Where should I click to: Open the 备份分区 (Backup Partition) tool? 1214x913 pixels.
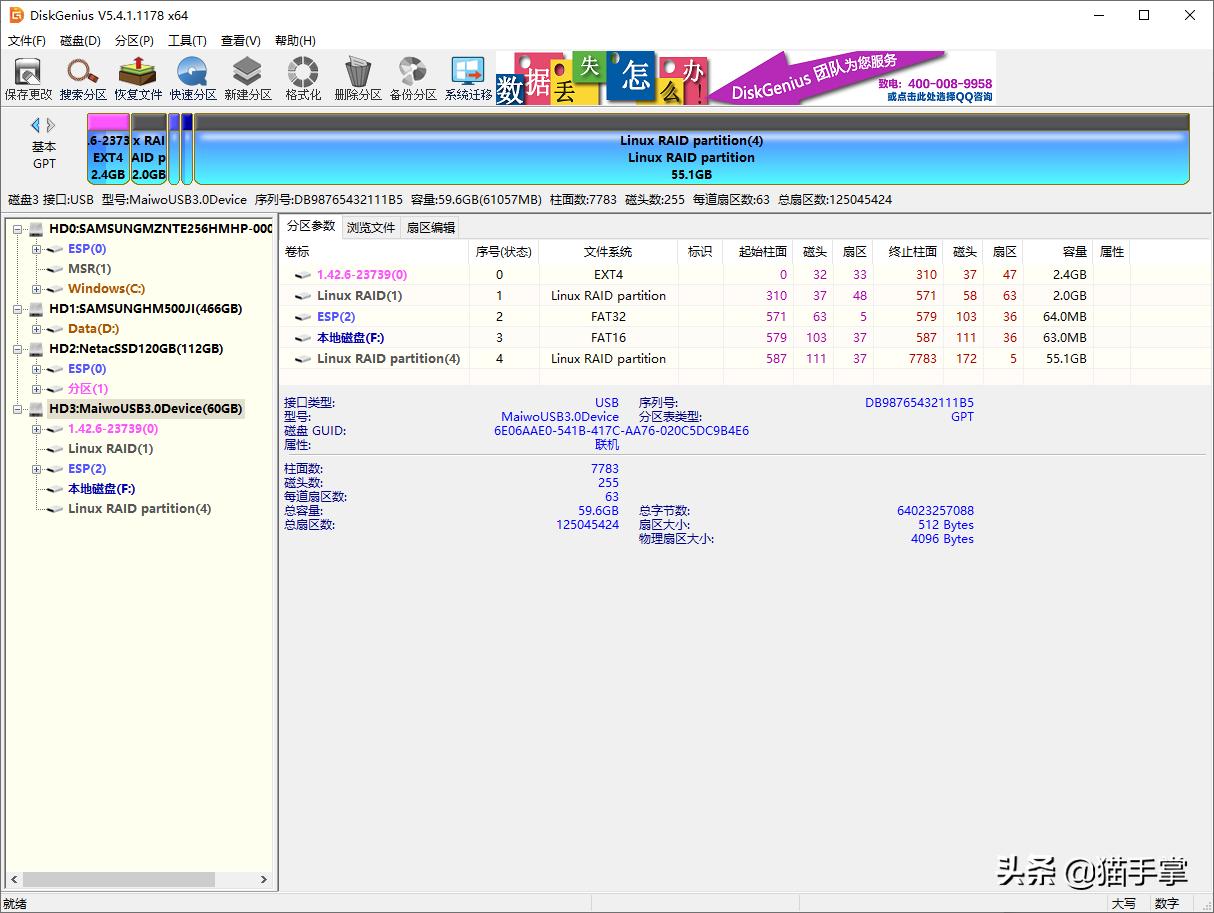[x=413, y=78]
